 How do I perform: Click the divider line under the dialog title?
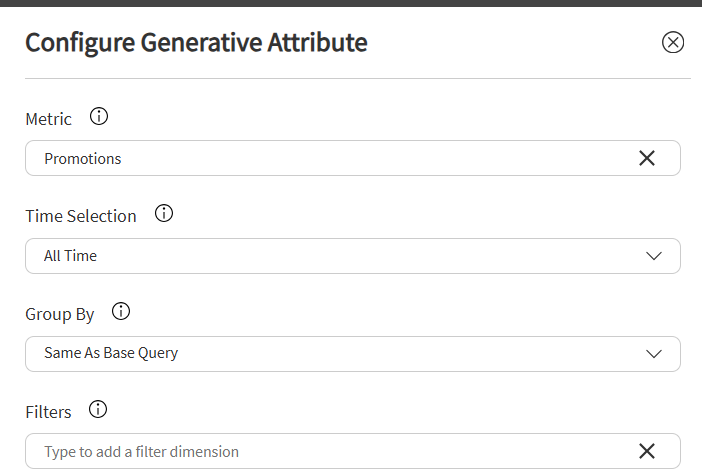(358, 78)
